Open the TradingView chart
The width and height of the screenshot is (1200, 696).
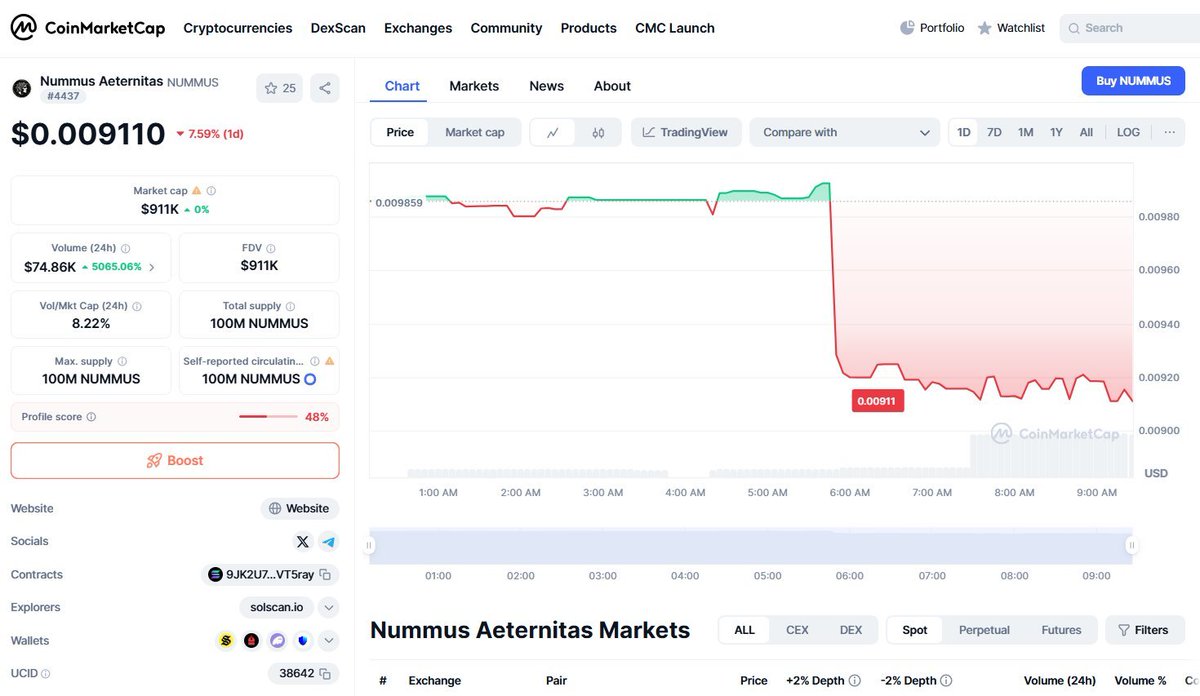pos(686,132)
